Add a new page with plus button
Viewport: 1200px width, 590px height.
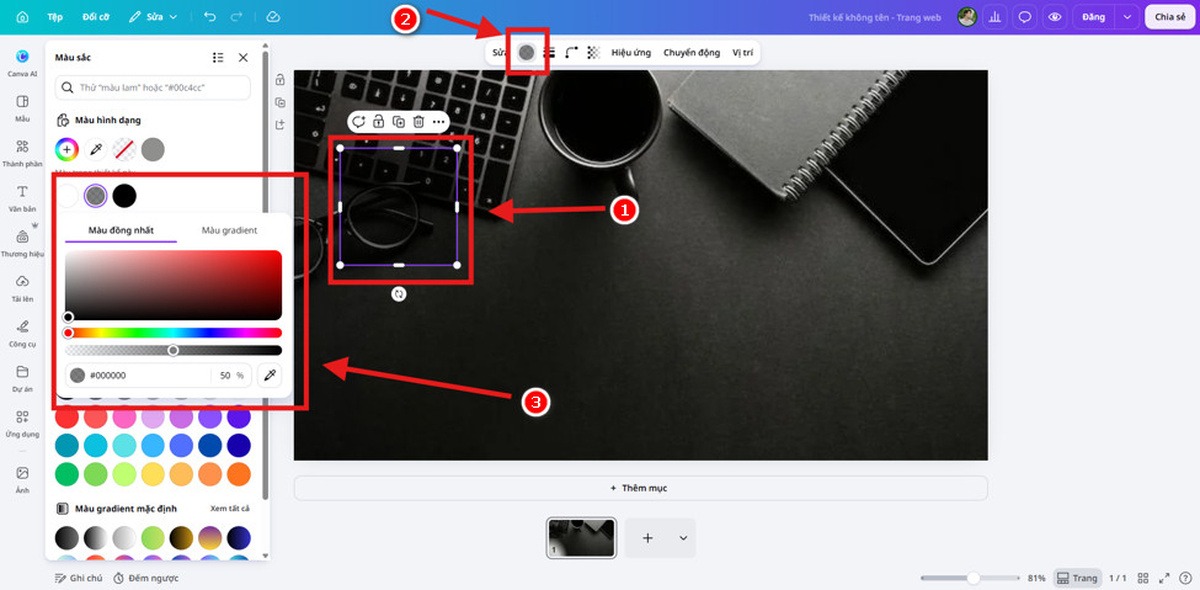point(647,538)
